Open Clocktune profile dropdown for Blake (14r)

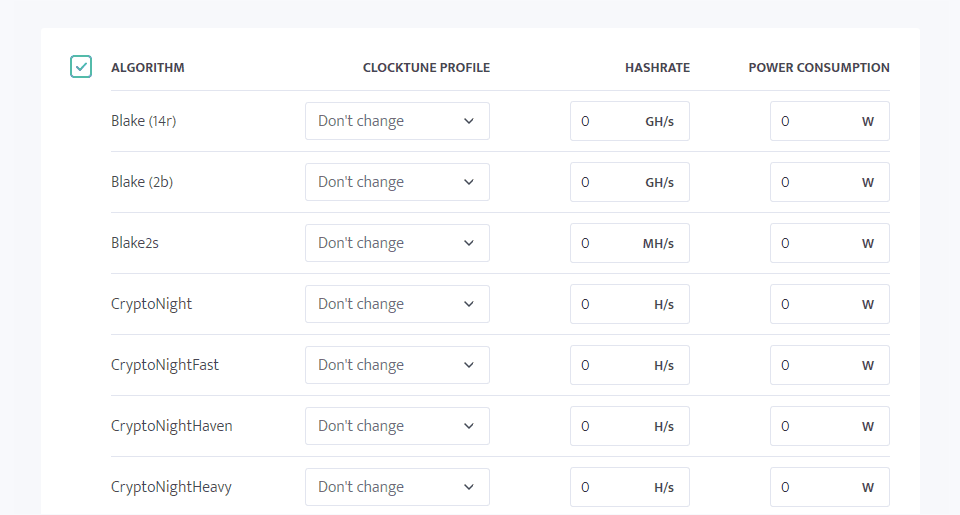coord(397,121)
